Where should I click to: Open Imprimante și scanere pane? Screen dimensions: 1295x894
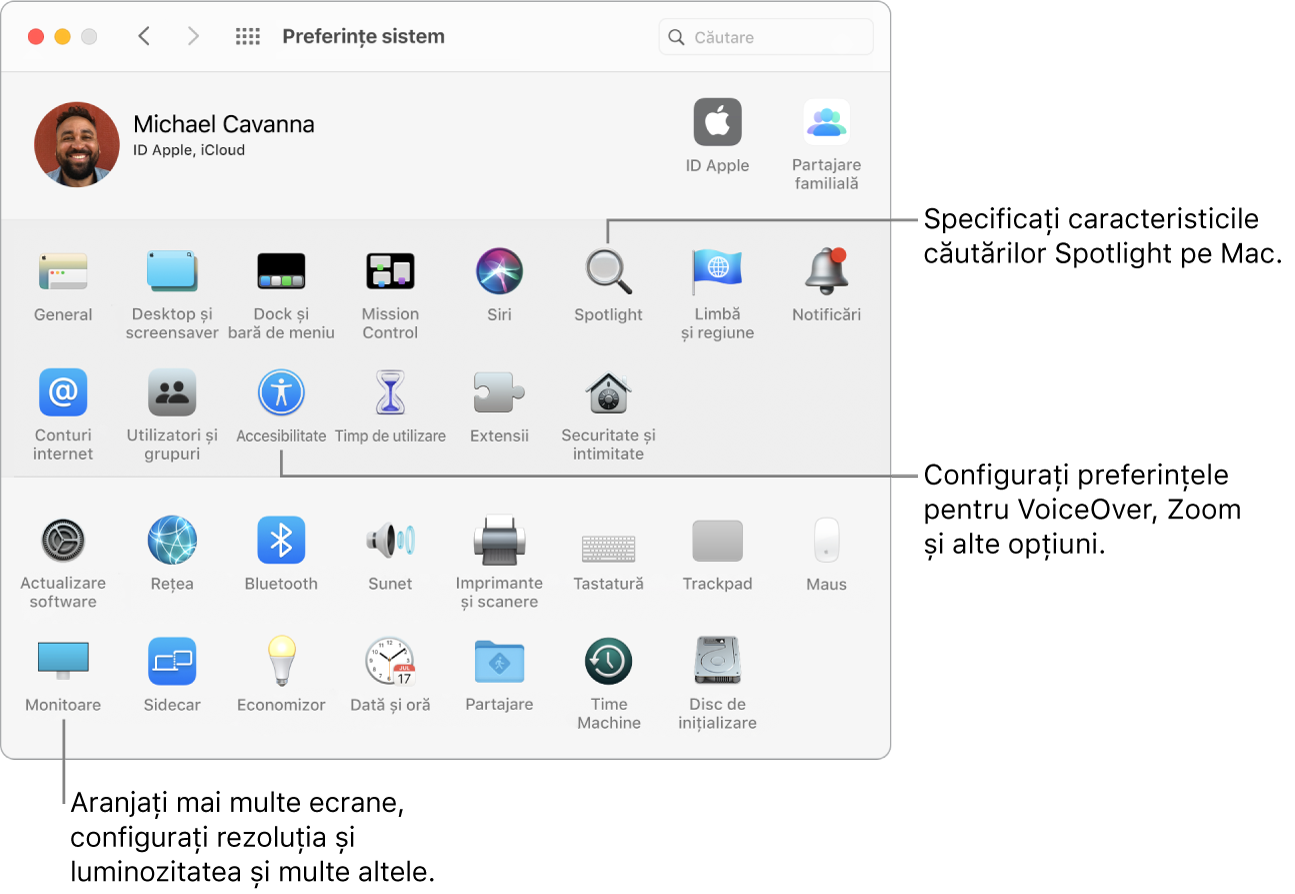click(499, 541)
